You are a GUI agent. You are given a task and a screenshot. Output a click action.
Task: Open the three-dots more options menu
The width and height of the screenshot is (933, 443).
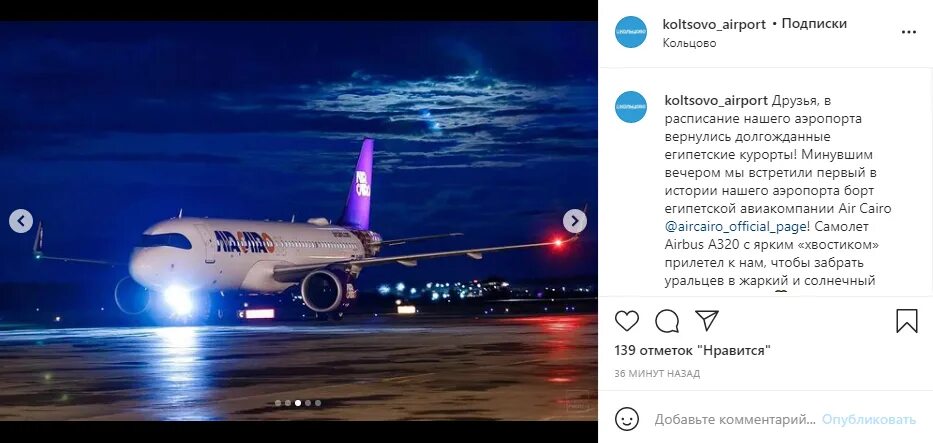point(909,32)
